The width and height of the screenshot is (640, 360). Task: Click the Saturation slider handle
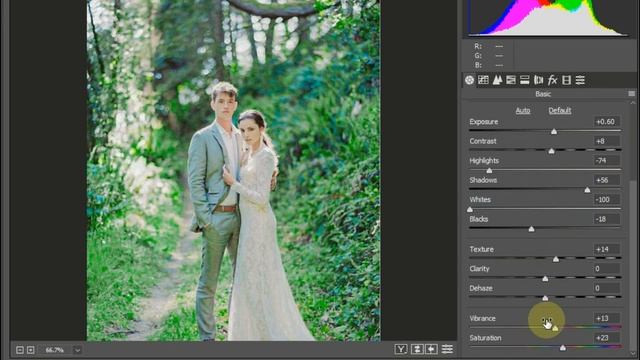coord(563,348)
